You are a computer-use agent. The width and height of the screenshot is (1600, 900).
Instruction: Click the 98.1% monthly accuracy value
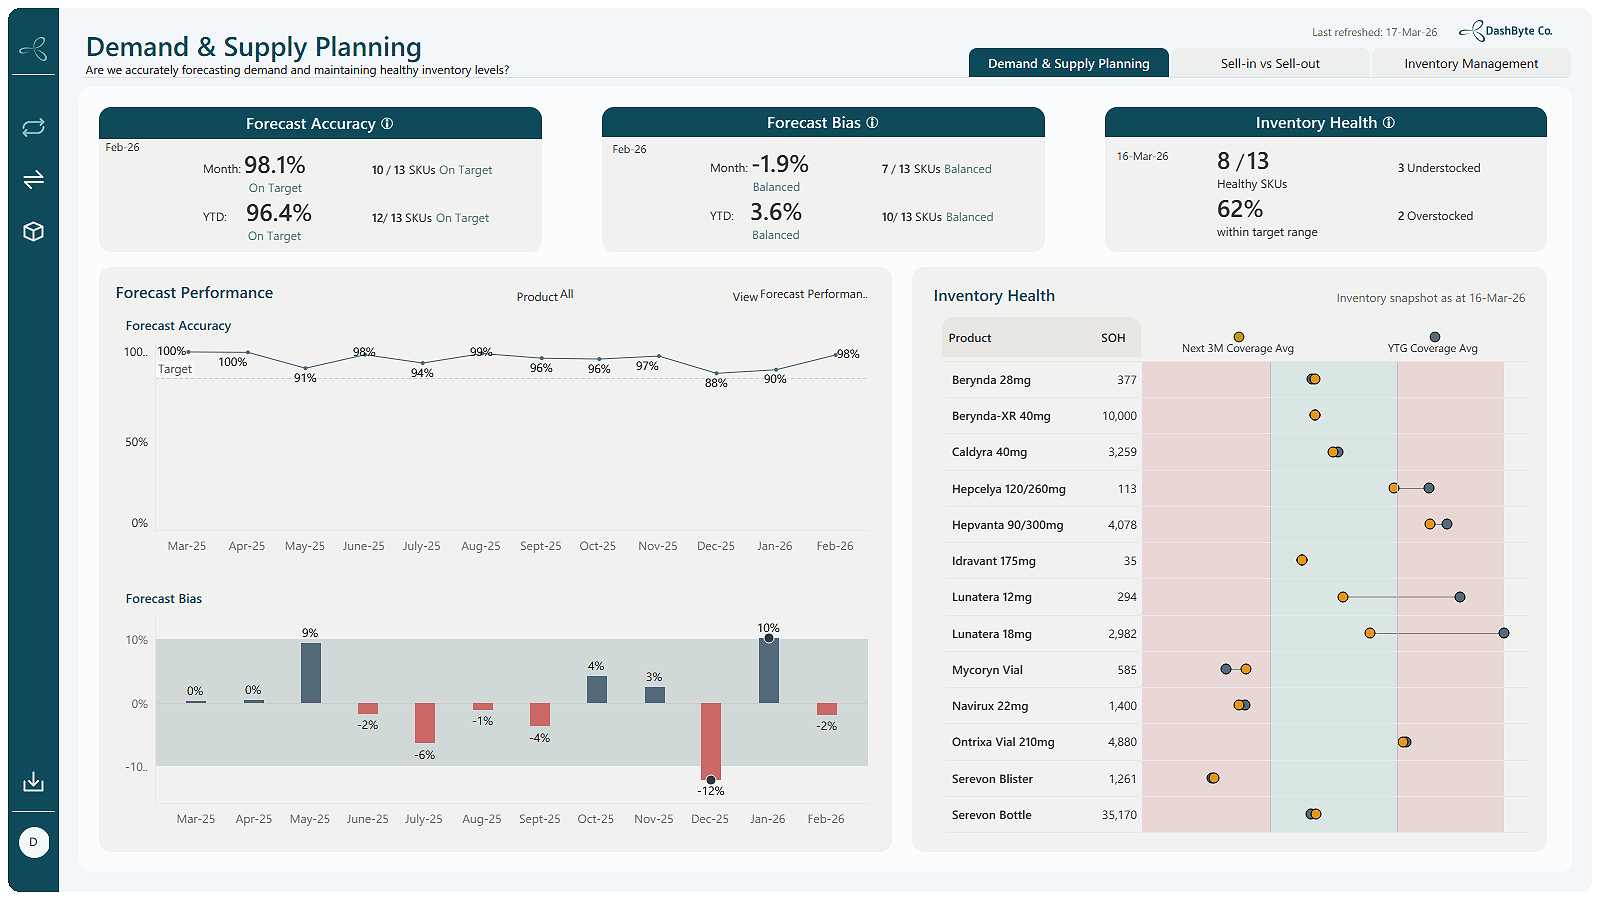click(x=275, y=165)
